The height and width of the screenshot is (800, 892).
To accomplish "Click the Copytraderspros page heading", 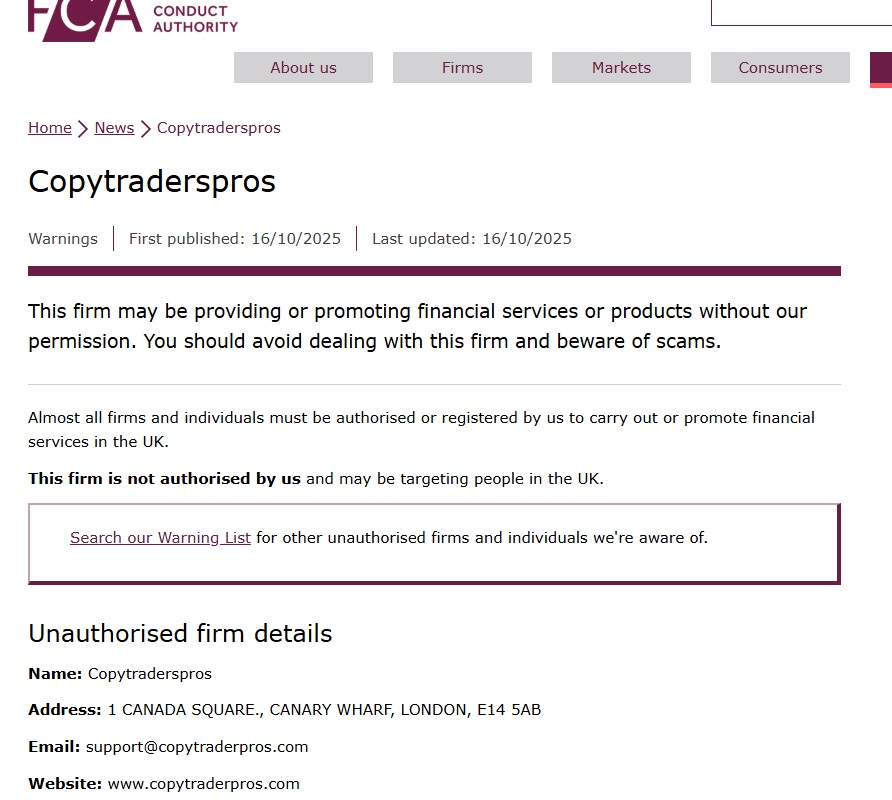I will pyautogui.click(x=152, y=182).
